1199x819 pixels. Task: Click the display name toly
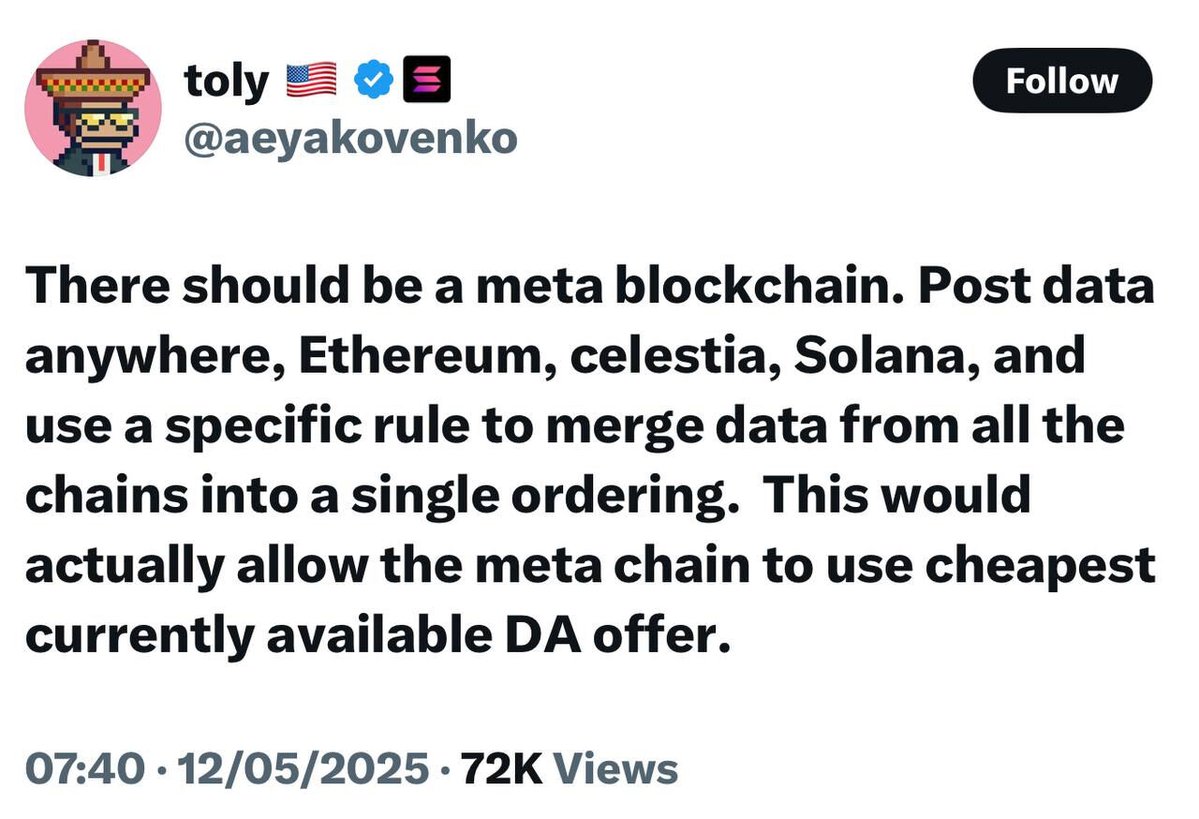[x=226, y=80]
